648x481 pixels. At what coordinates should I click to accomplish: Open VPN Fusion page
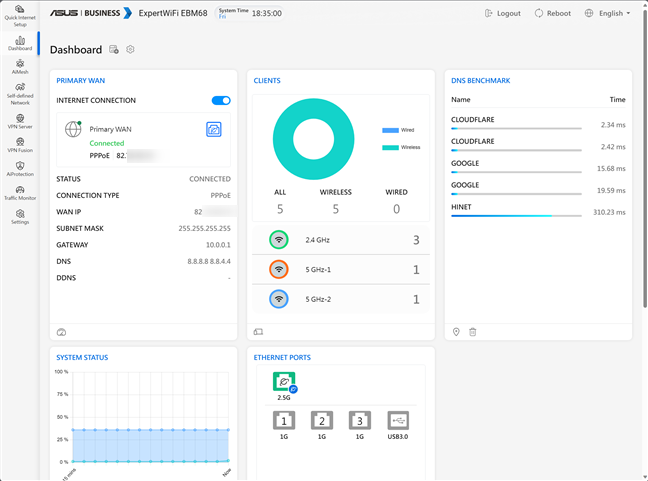pos(20,145)
